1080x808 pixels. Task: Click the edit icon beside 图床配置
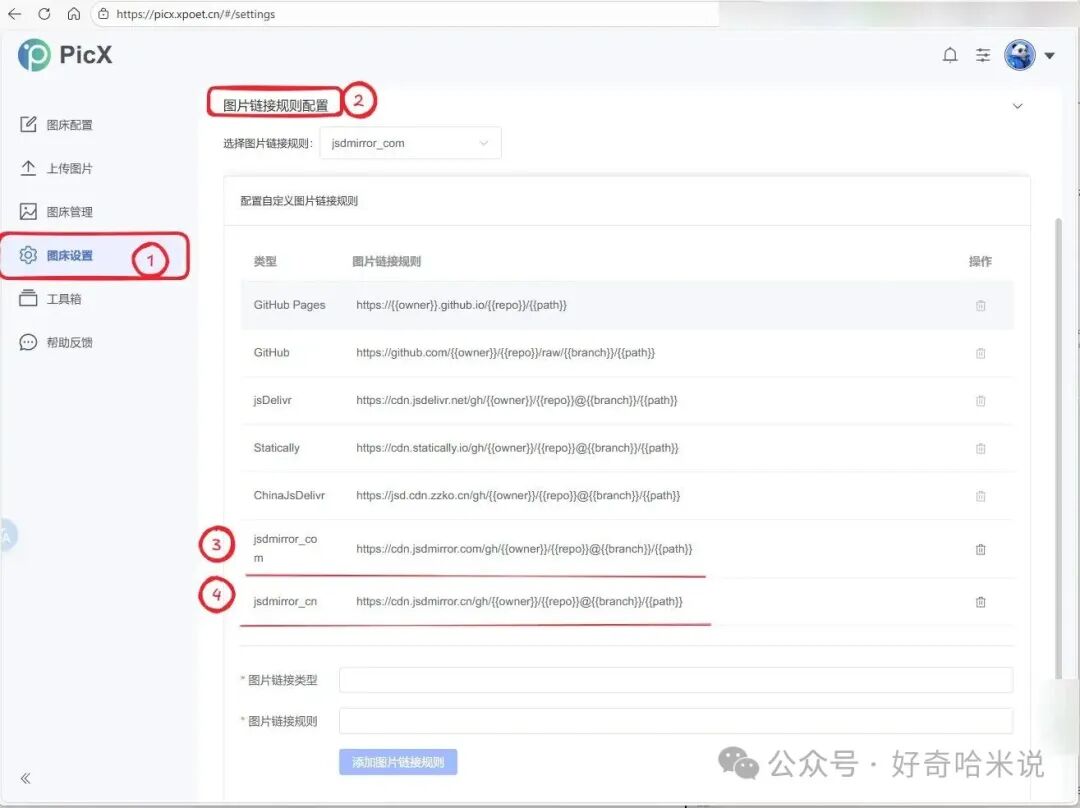coord(28,124)
